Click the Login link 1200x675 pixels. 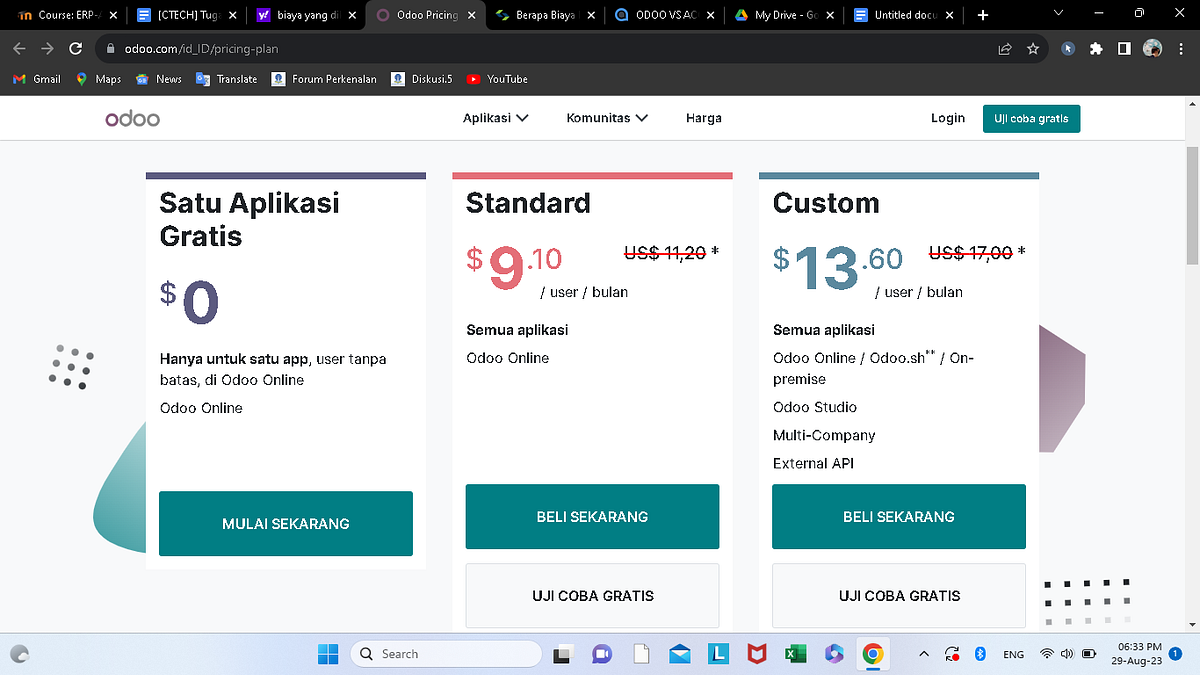click(x=948, y=118)
